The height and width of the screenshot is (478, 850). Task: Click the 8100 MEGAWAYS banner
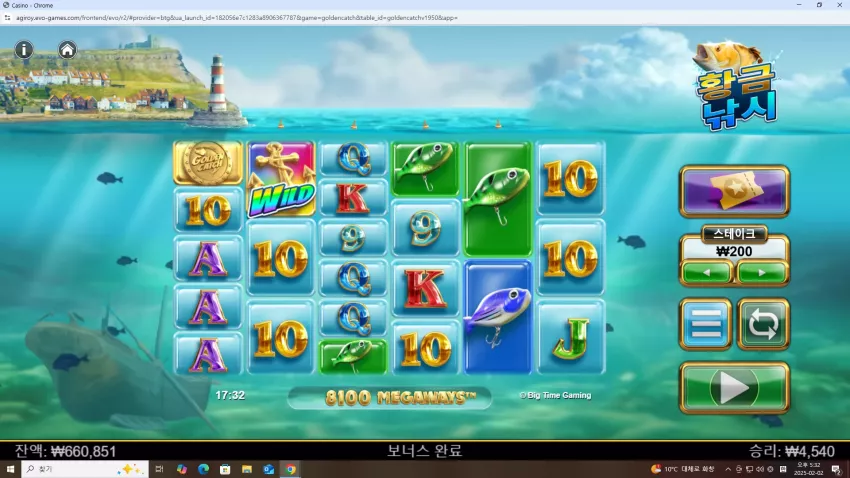click(389, 398)
